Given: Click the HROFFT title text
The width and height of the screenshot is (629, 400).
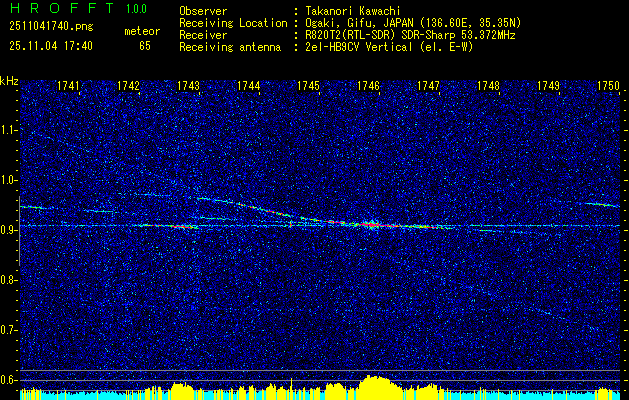Looking at the screenshot, I should 62,8.
